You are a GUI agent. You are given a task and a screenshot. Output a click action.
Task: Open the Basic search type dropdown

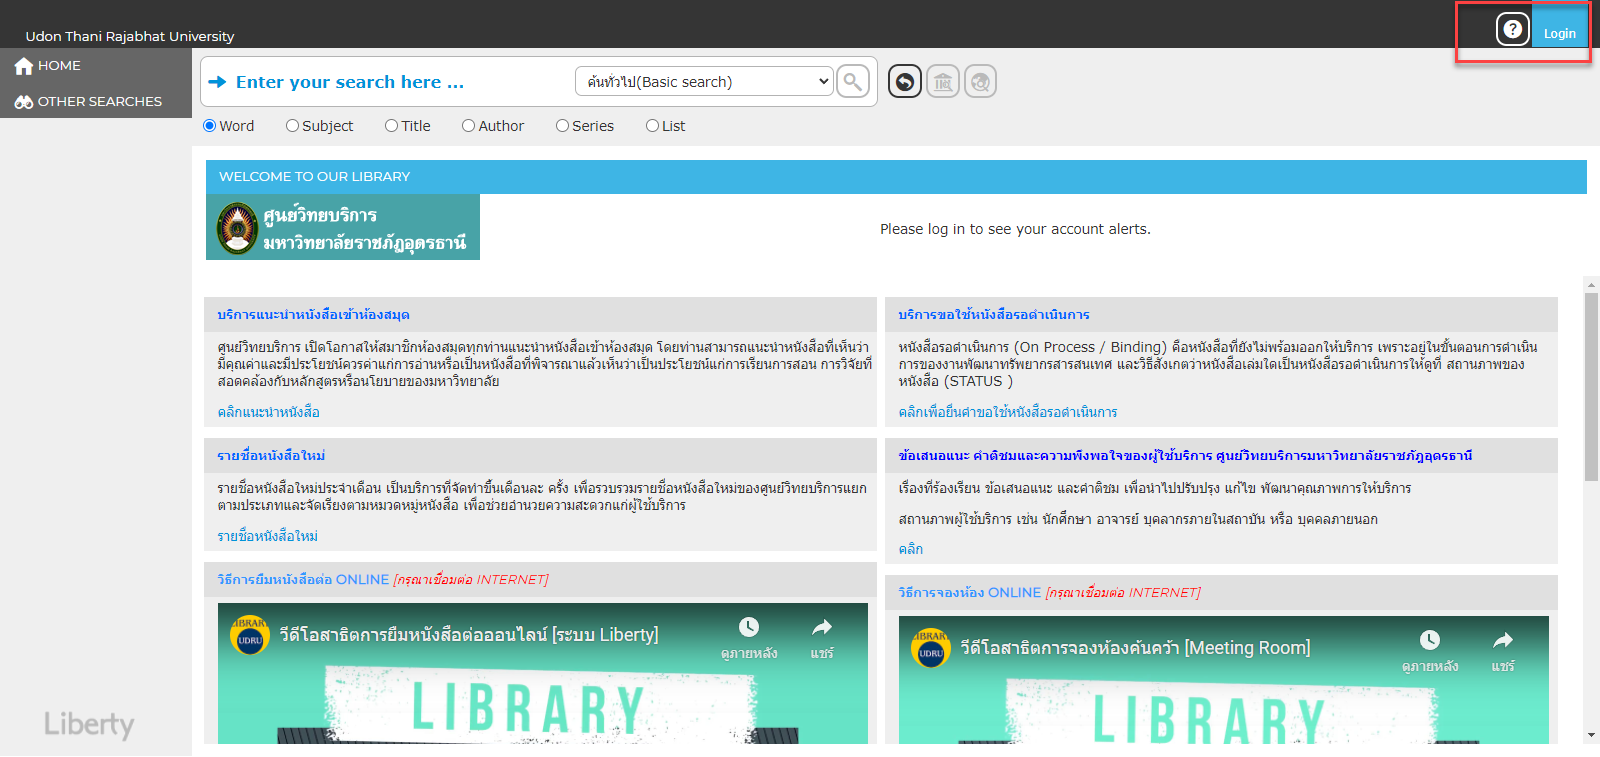(704, 82)
